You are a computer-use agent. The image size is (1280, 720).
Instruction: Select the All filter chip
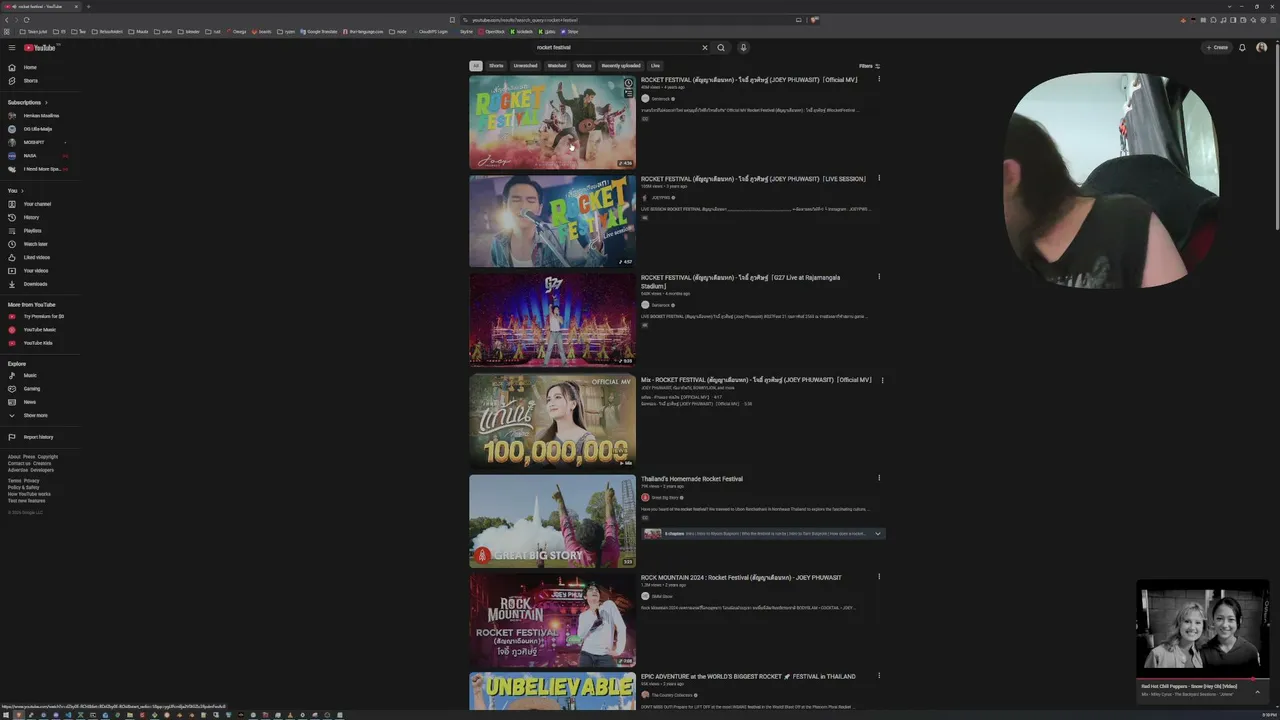point(476,66)
